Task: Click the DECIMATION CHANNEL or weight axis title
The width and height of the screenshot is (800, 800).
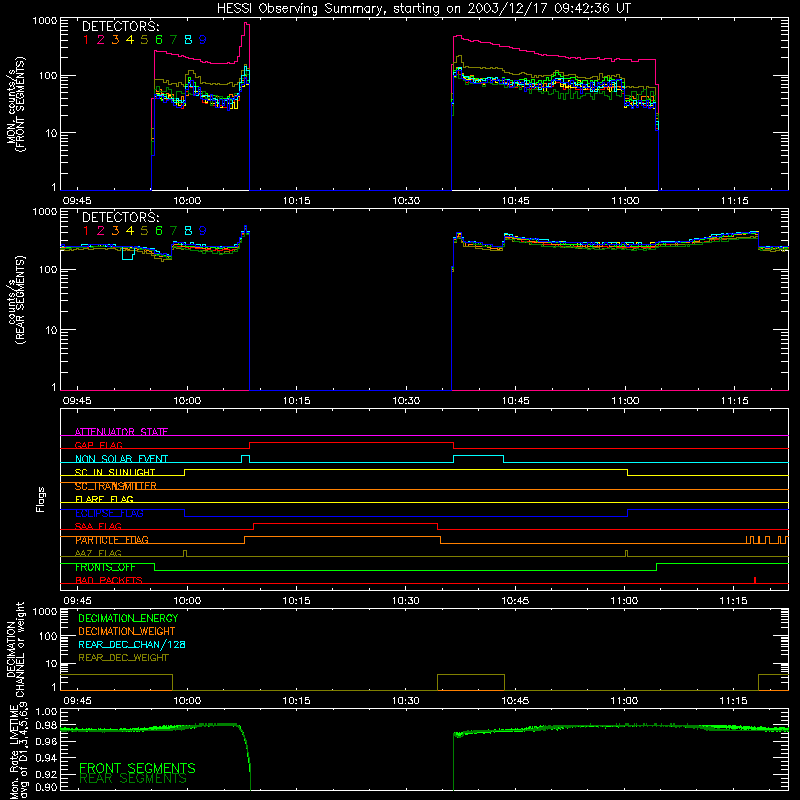Action: [x=15, y=649]
